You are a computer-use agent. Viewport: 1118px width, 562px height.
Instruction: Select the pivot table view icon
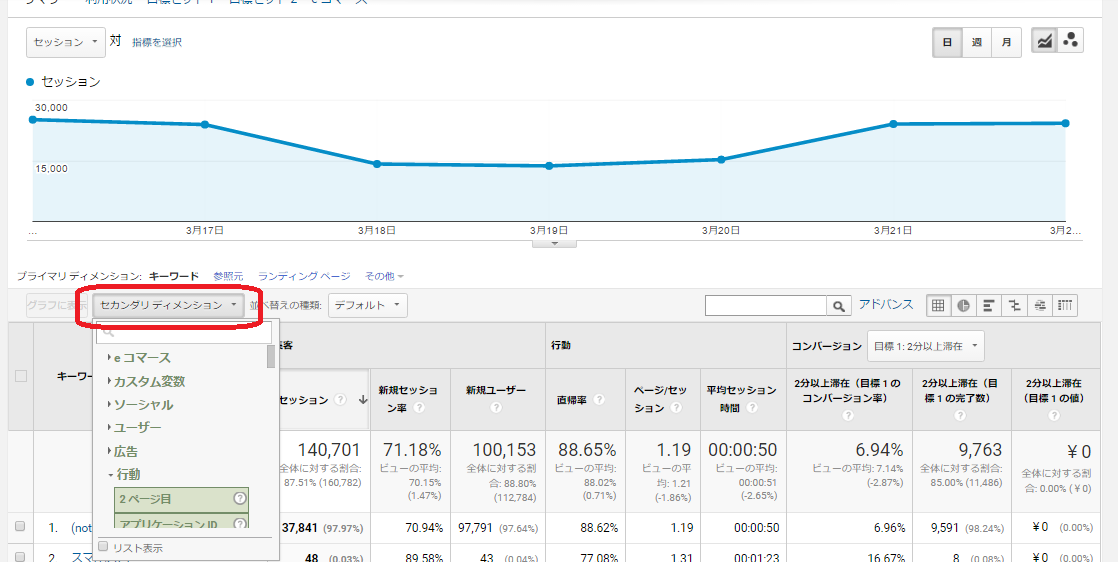click(x=1066, y=305)
